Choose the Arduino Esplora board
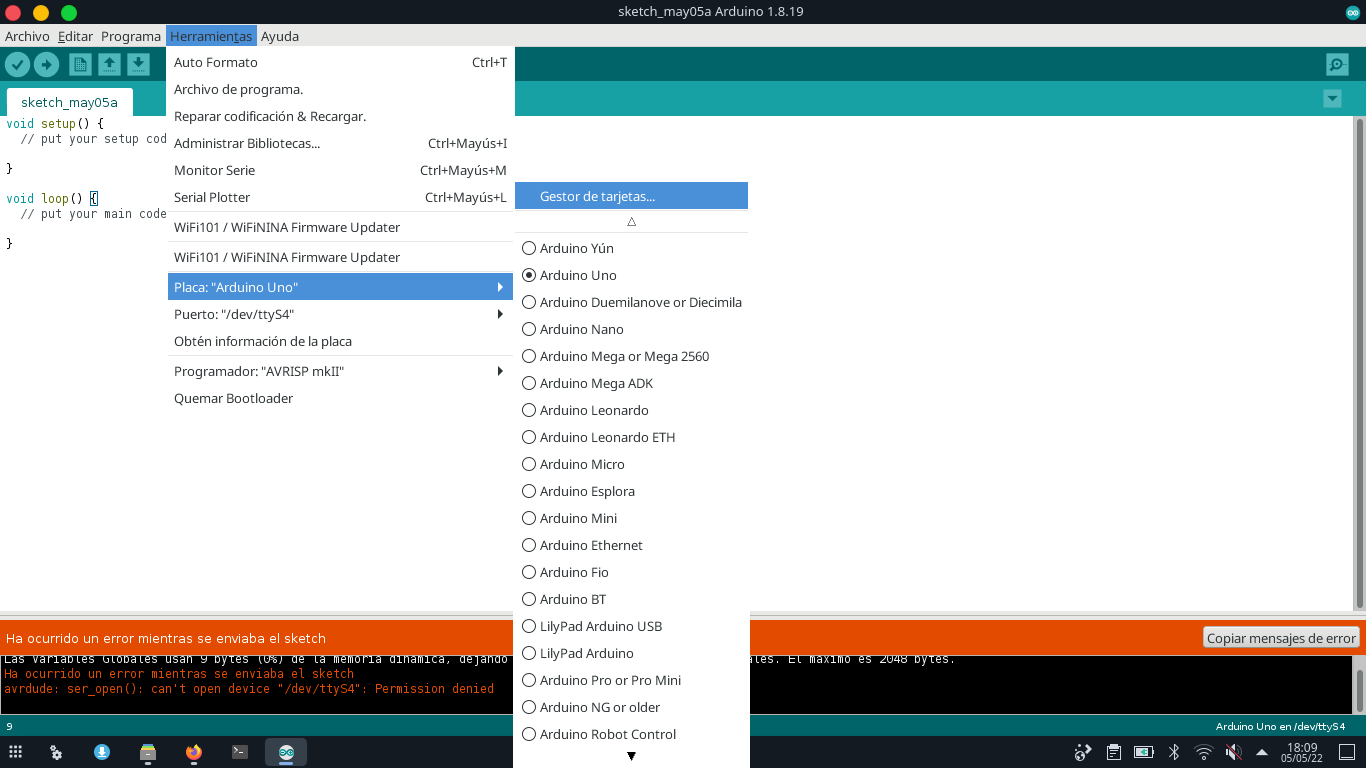The image size is (1366, 768). point(631,491)
